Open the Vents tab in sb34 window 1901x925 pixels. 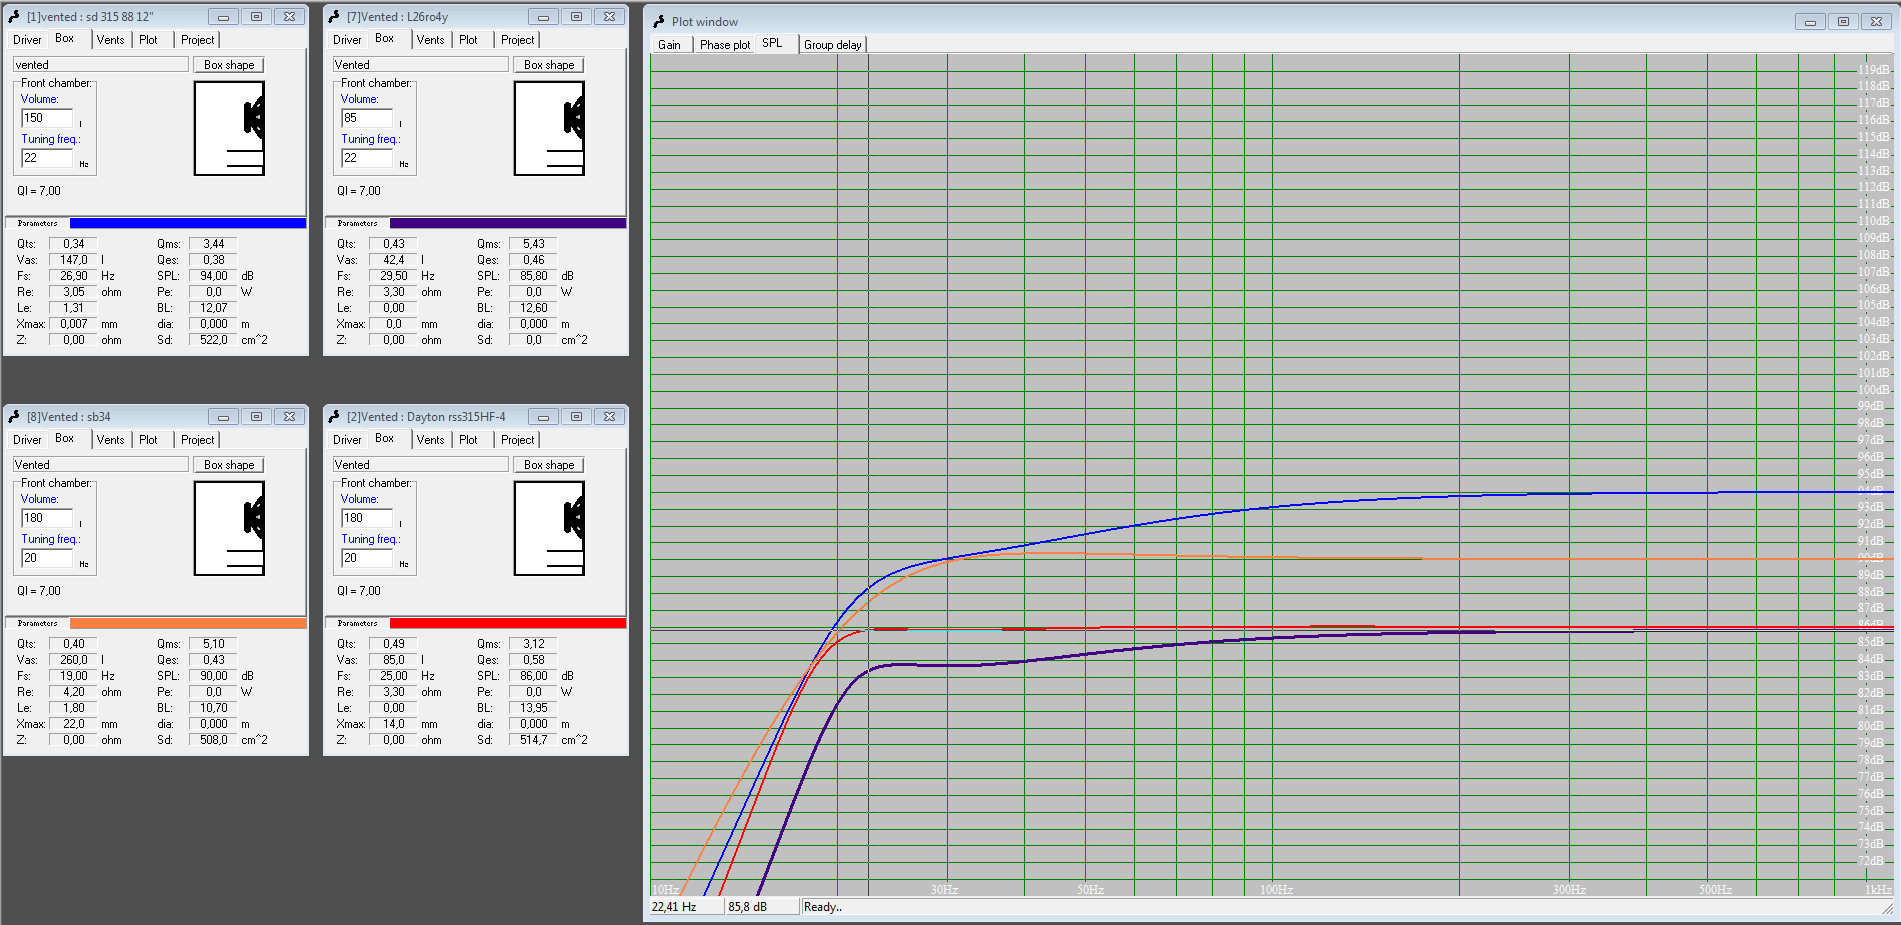click(x=110, y=440)
